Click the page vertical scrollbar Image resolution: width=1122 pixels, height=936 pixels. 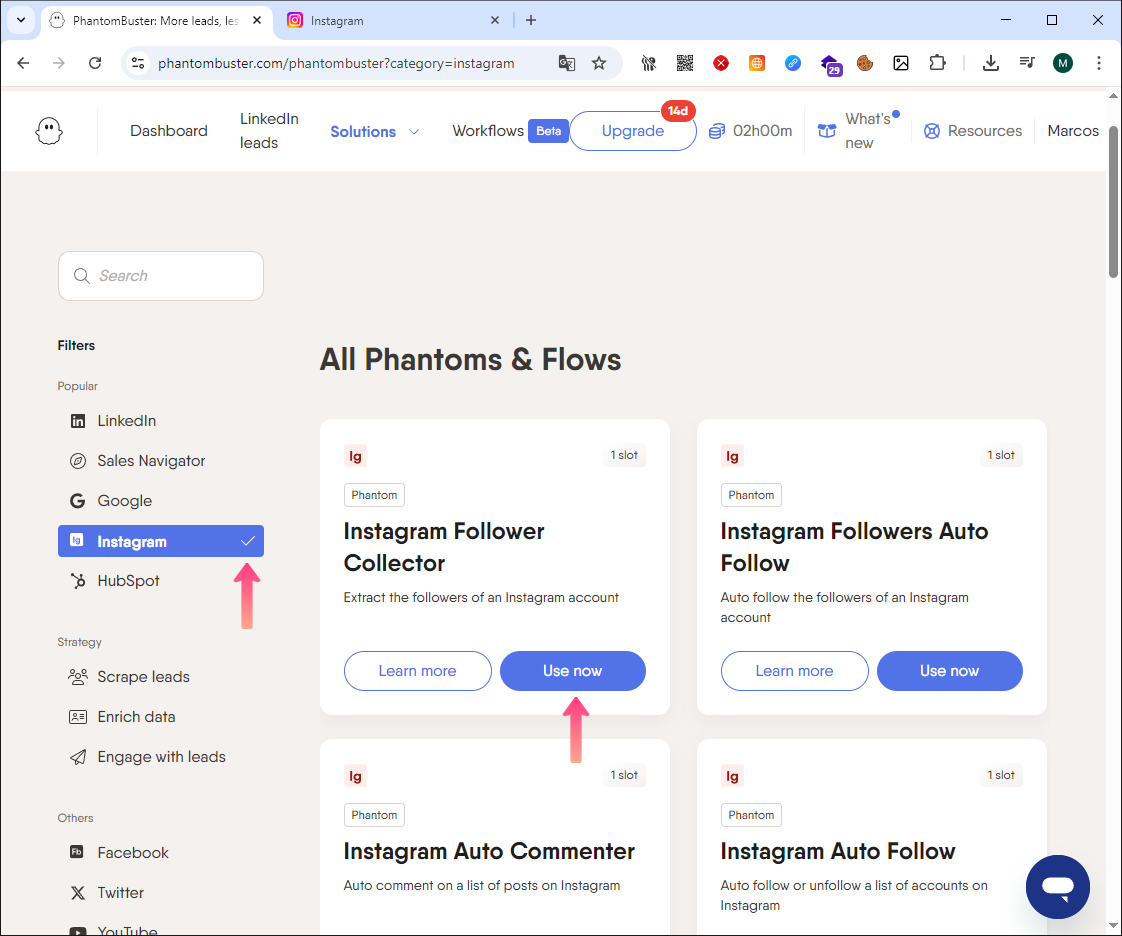(1113, 202)
